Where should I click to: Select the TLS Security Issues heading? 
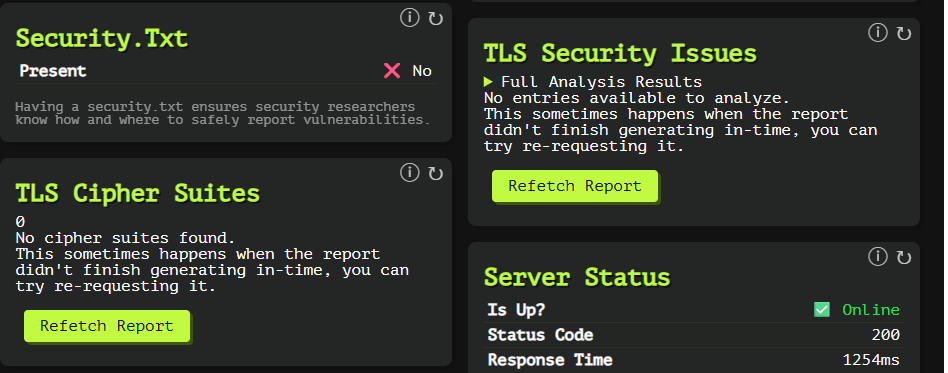pyautogui.click(x=620, y=53)
